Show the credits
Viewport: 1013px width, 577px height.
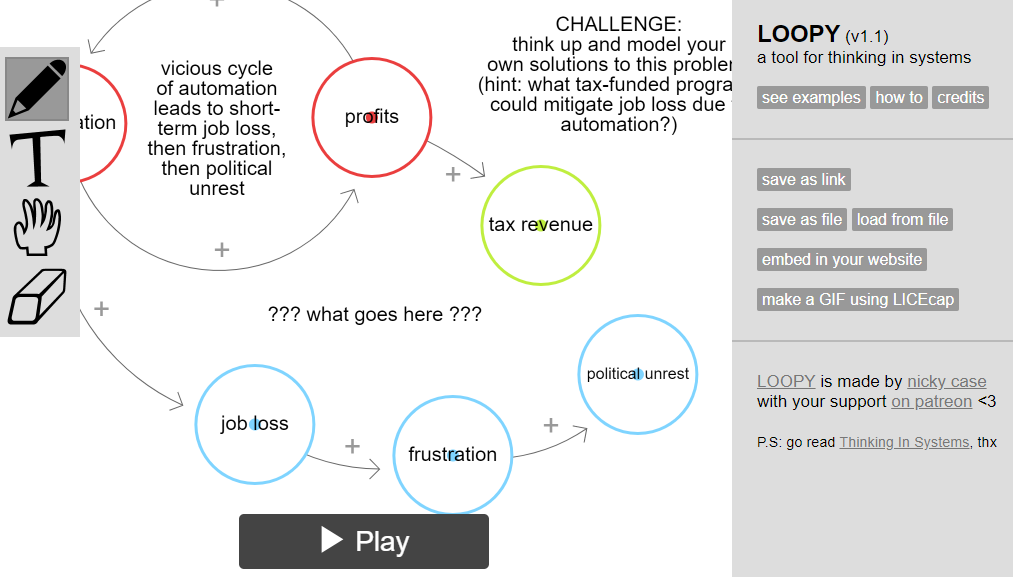(x=960, y=98)
